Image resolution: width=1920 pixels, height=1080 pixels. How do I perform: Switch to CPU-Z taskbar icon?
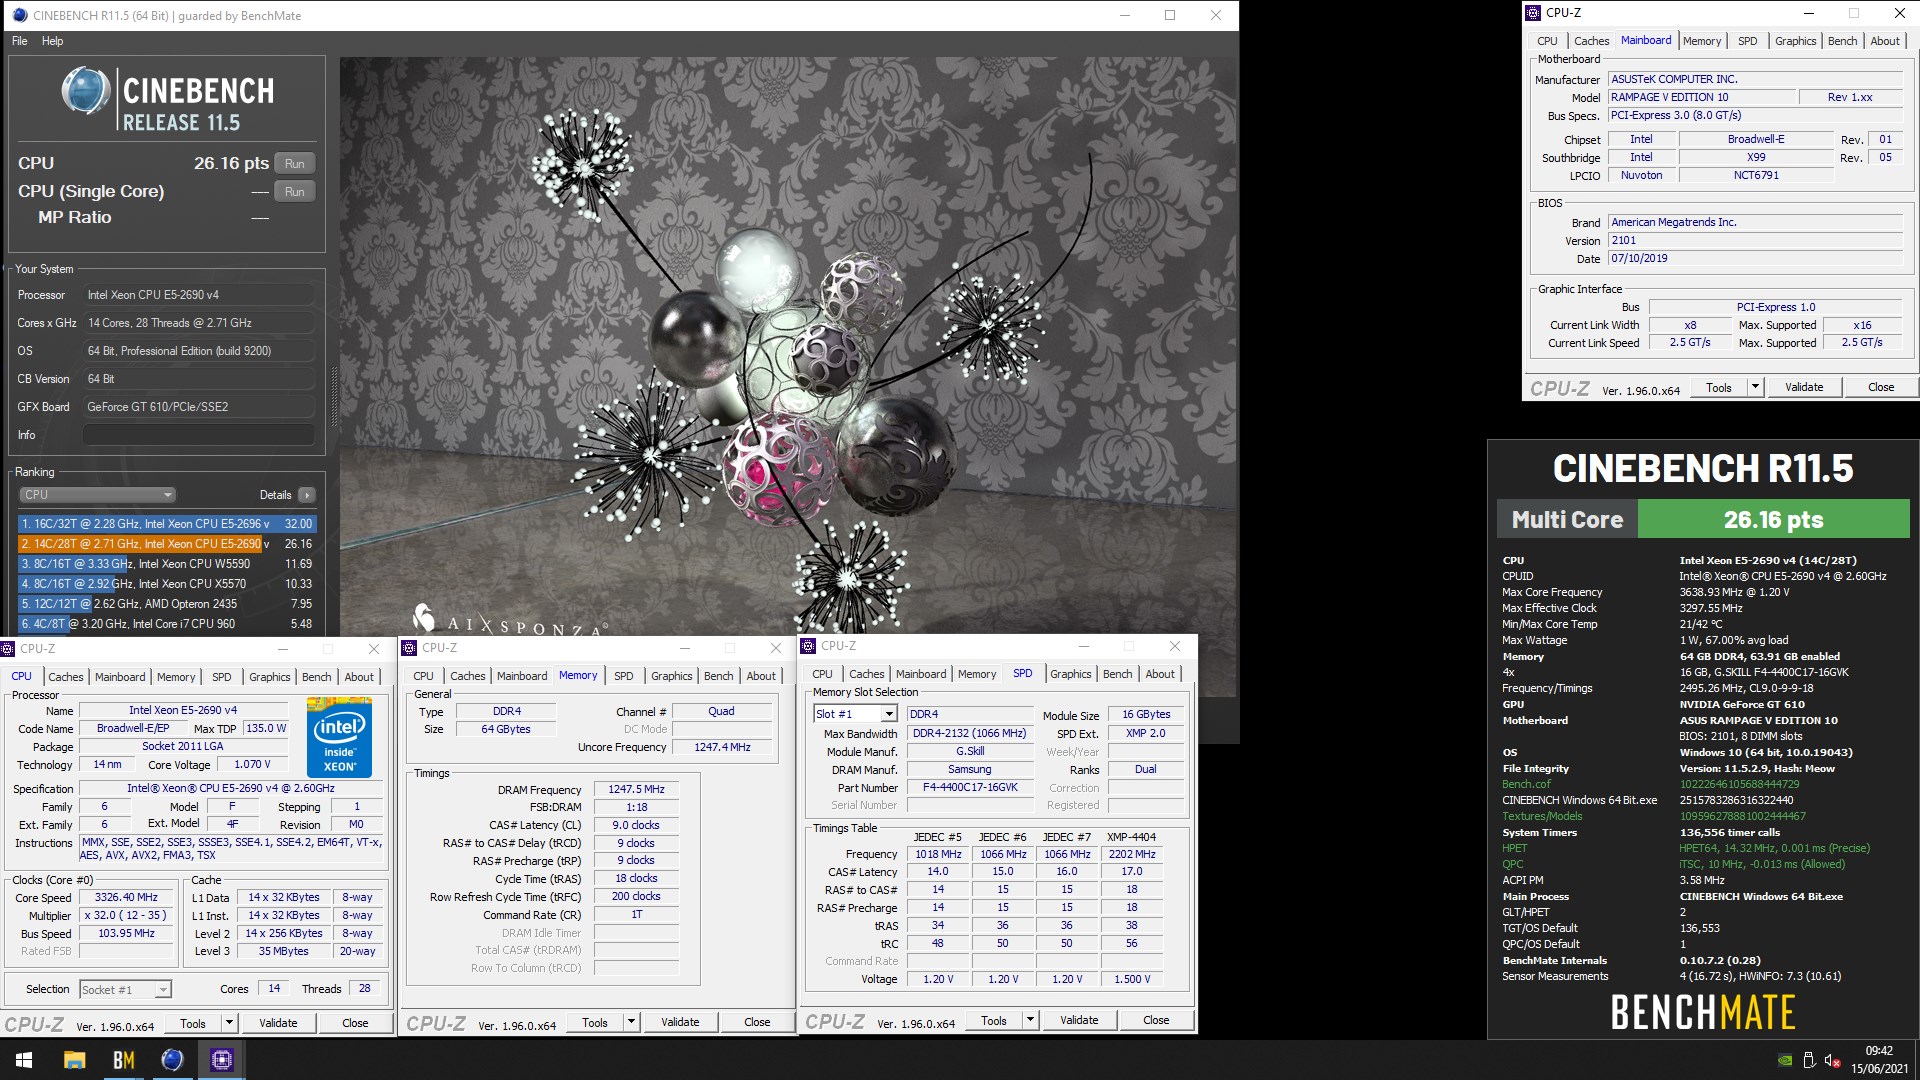[222, 1060]
